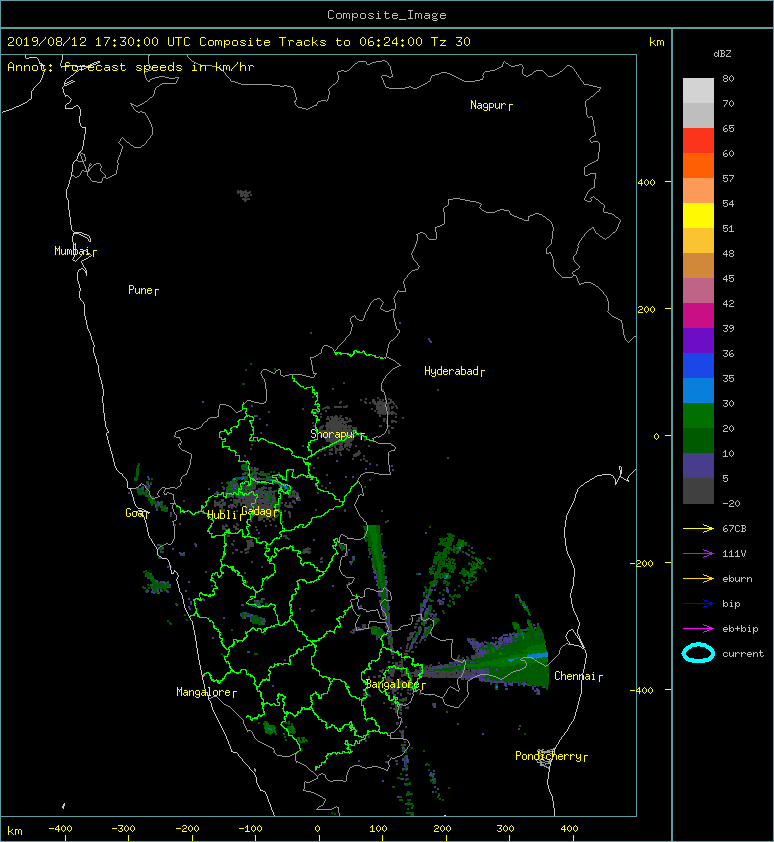Click the 300 tick label on horizontal axis
Image resolution: width=774 pixels, height=842 pixels.
505,829
